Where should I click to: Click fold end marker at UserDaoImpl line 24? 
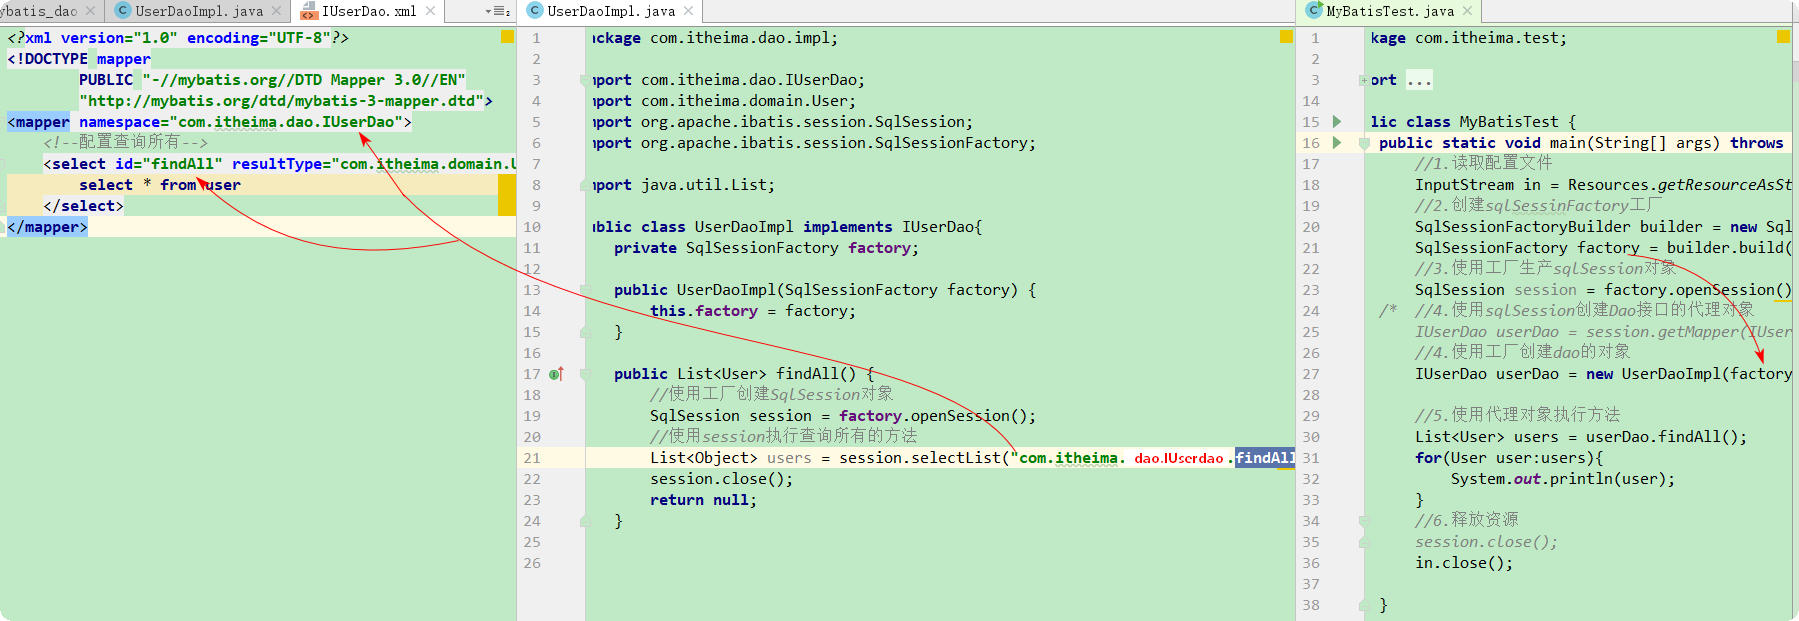tap(586, 521)
